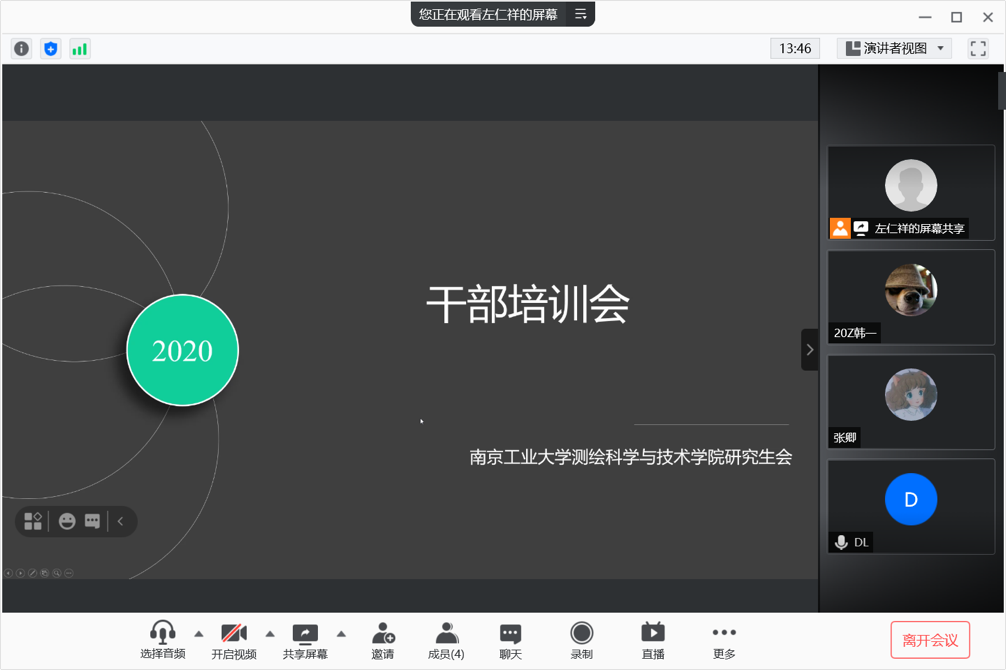Click the leave meeting button

(930, 640)
